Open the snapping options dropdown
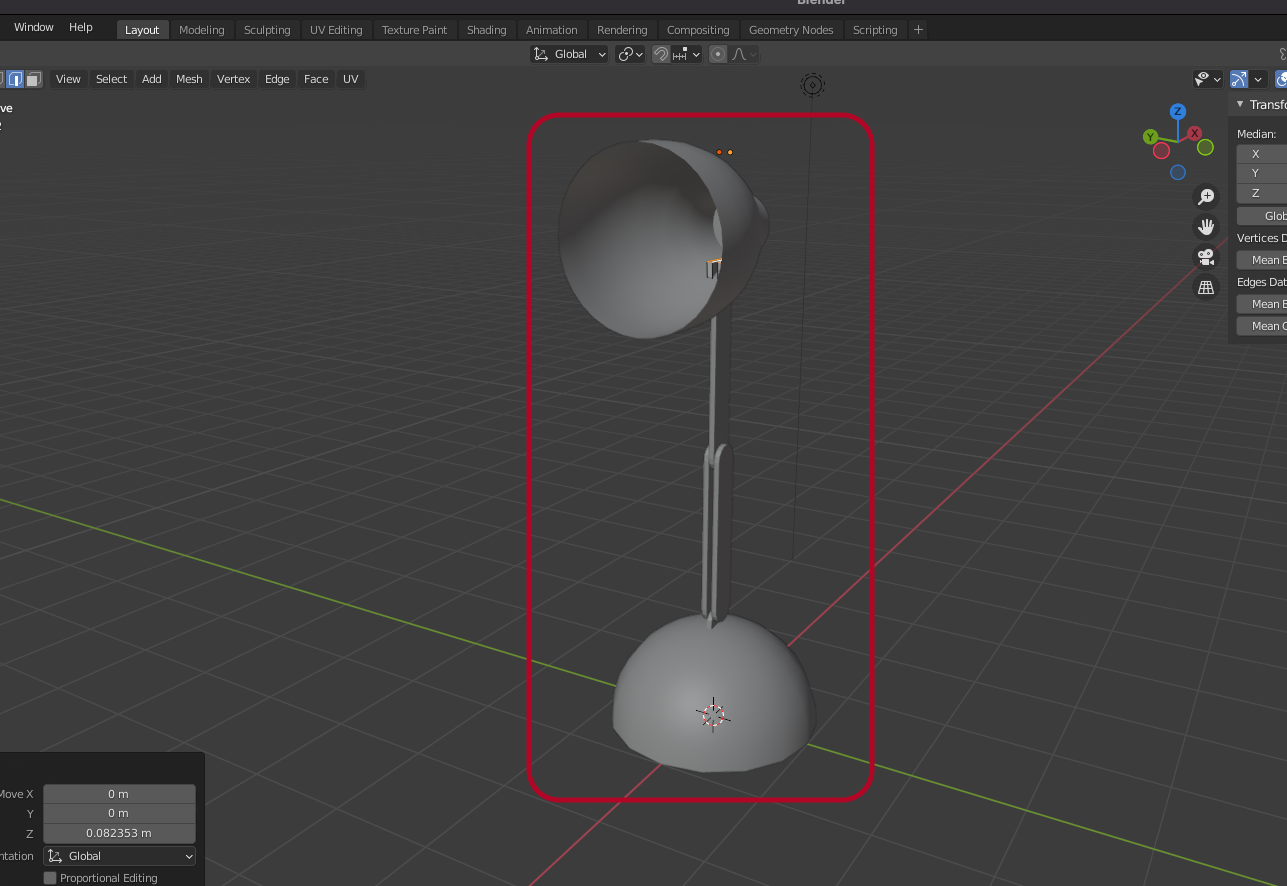This screenshot has width=1287, height=886. click(x=687, y=54)
